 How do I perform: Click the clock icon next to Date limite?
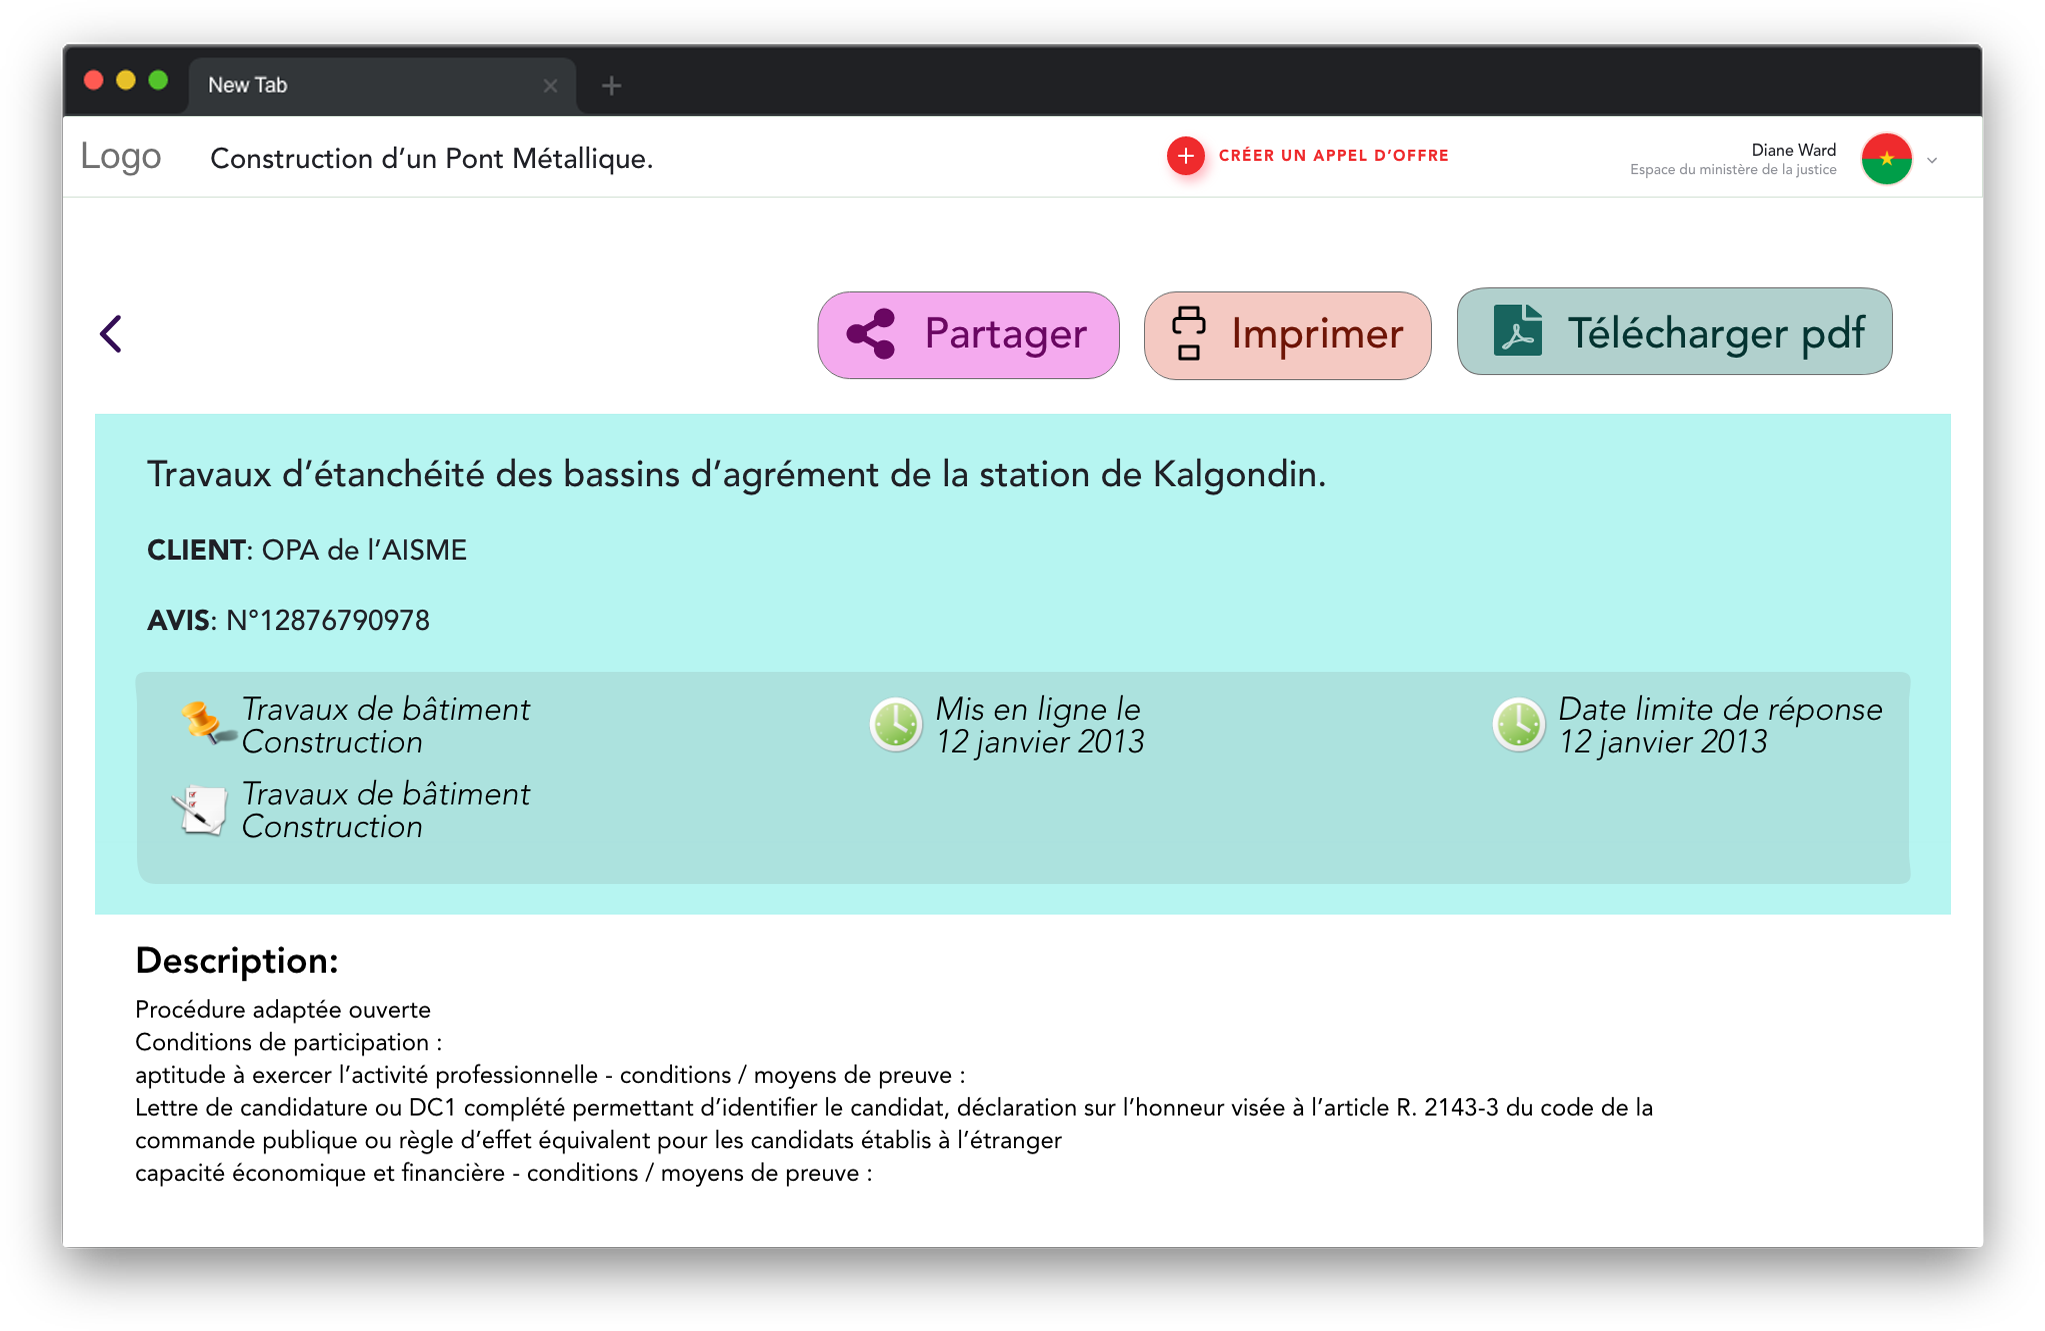click(x=1518, y=725)
